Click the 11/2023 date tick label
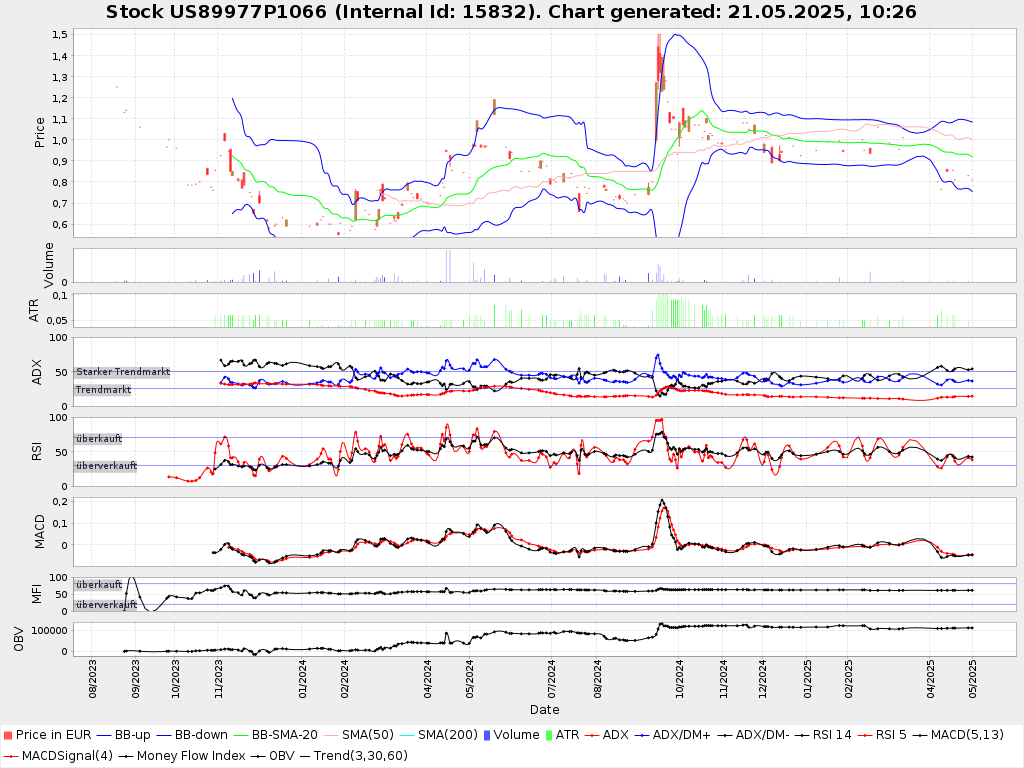Screen dimensions: 1024x768 pos(218,679)
